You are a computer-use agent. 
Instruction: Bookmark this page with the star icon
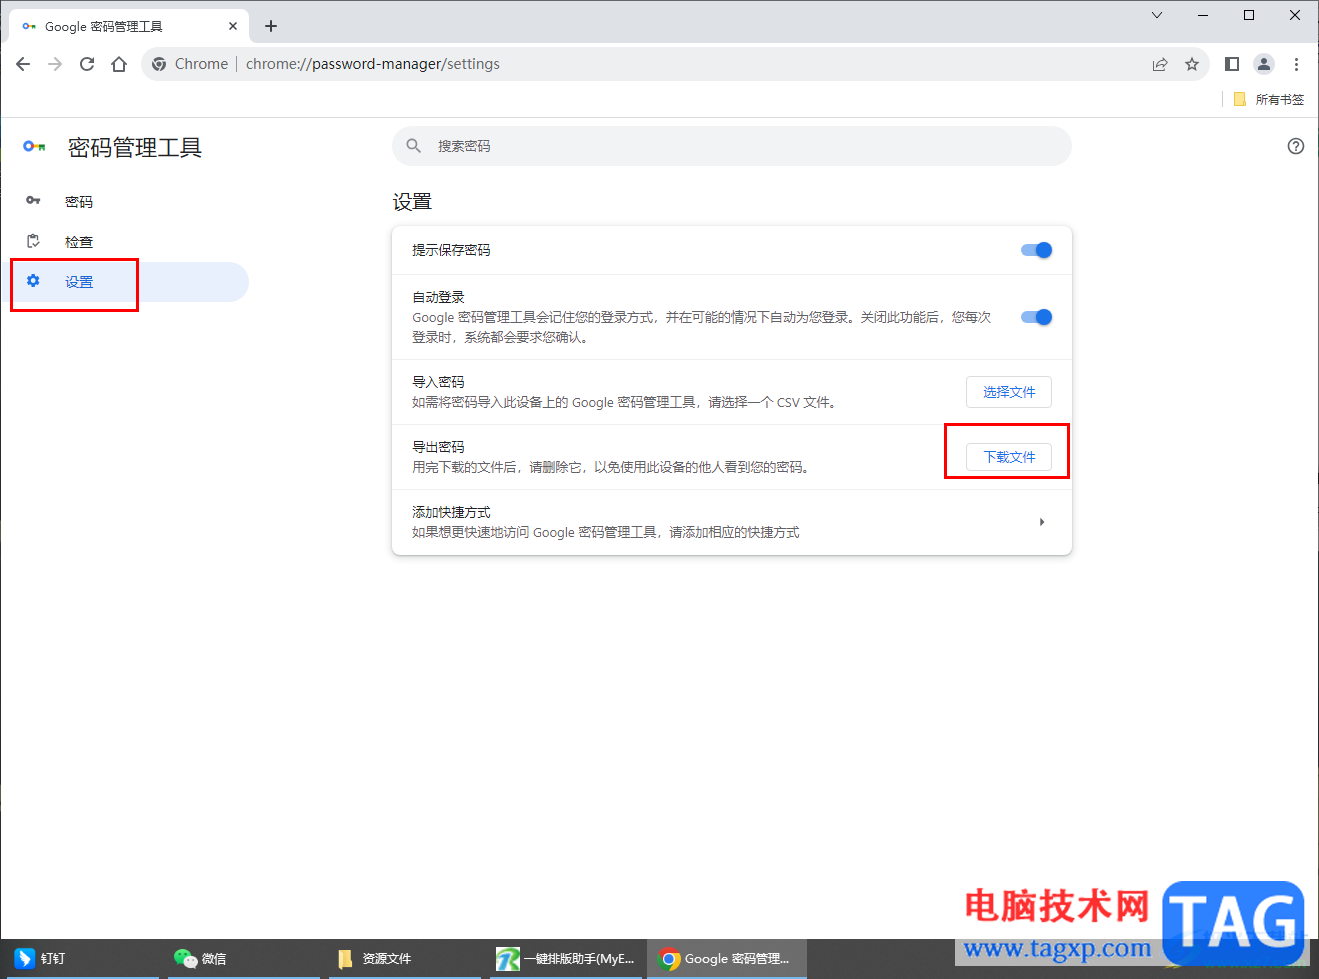click(x=1192, y=64)
